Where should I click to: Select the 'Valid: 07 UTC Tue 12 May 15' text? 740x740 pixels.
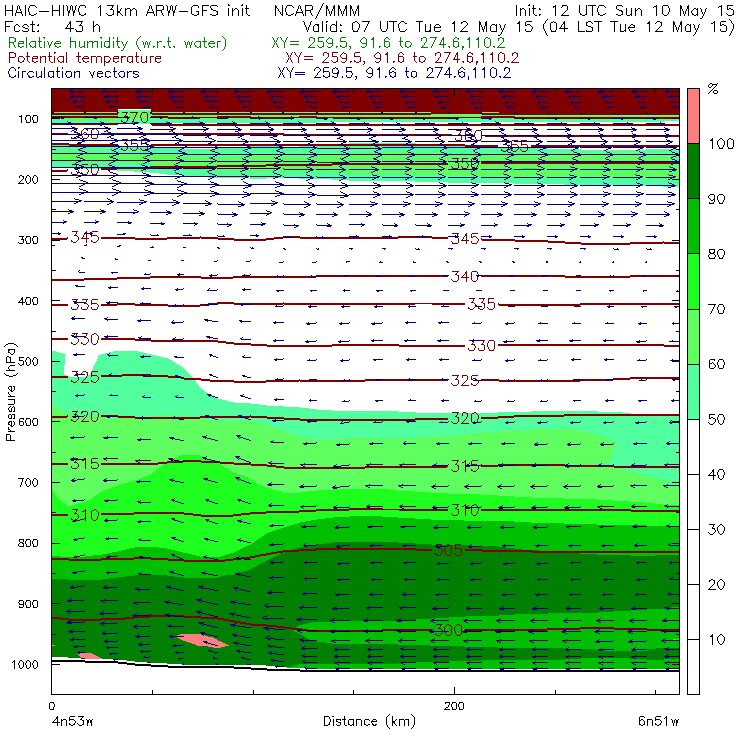[x=420, y=27]
